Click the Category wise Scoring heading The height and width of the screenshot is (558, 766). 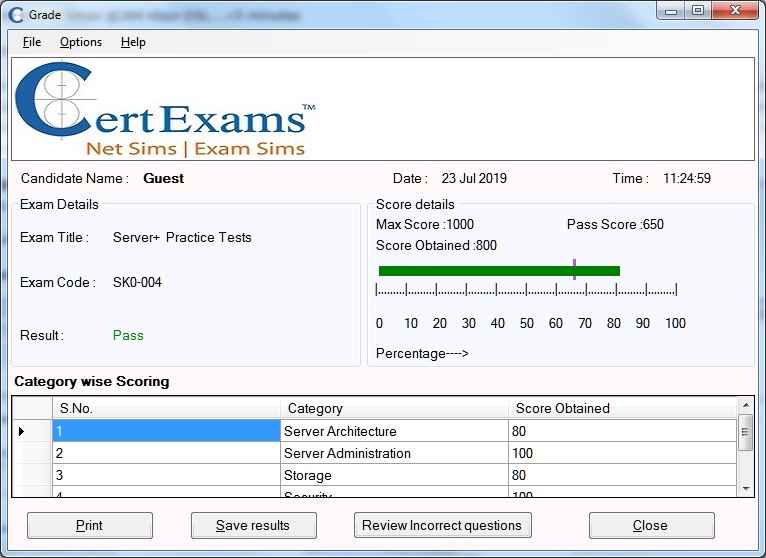point(92,381)
